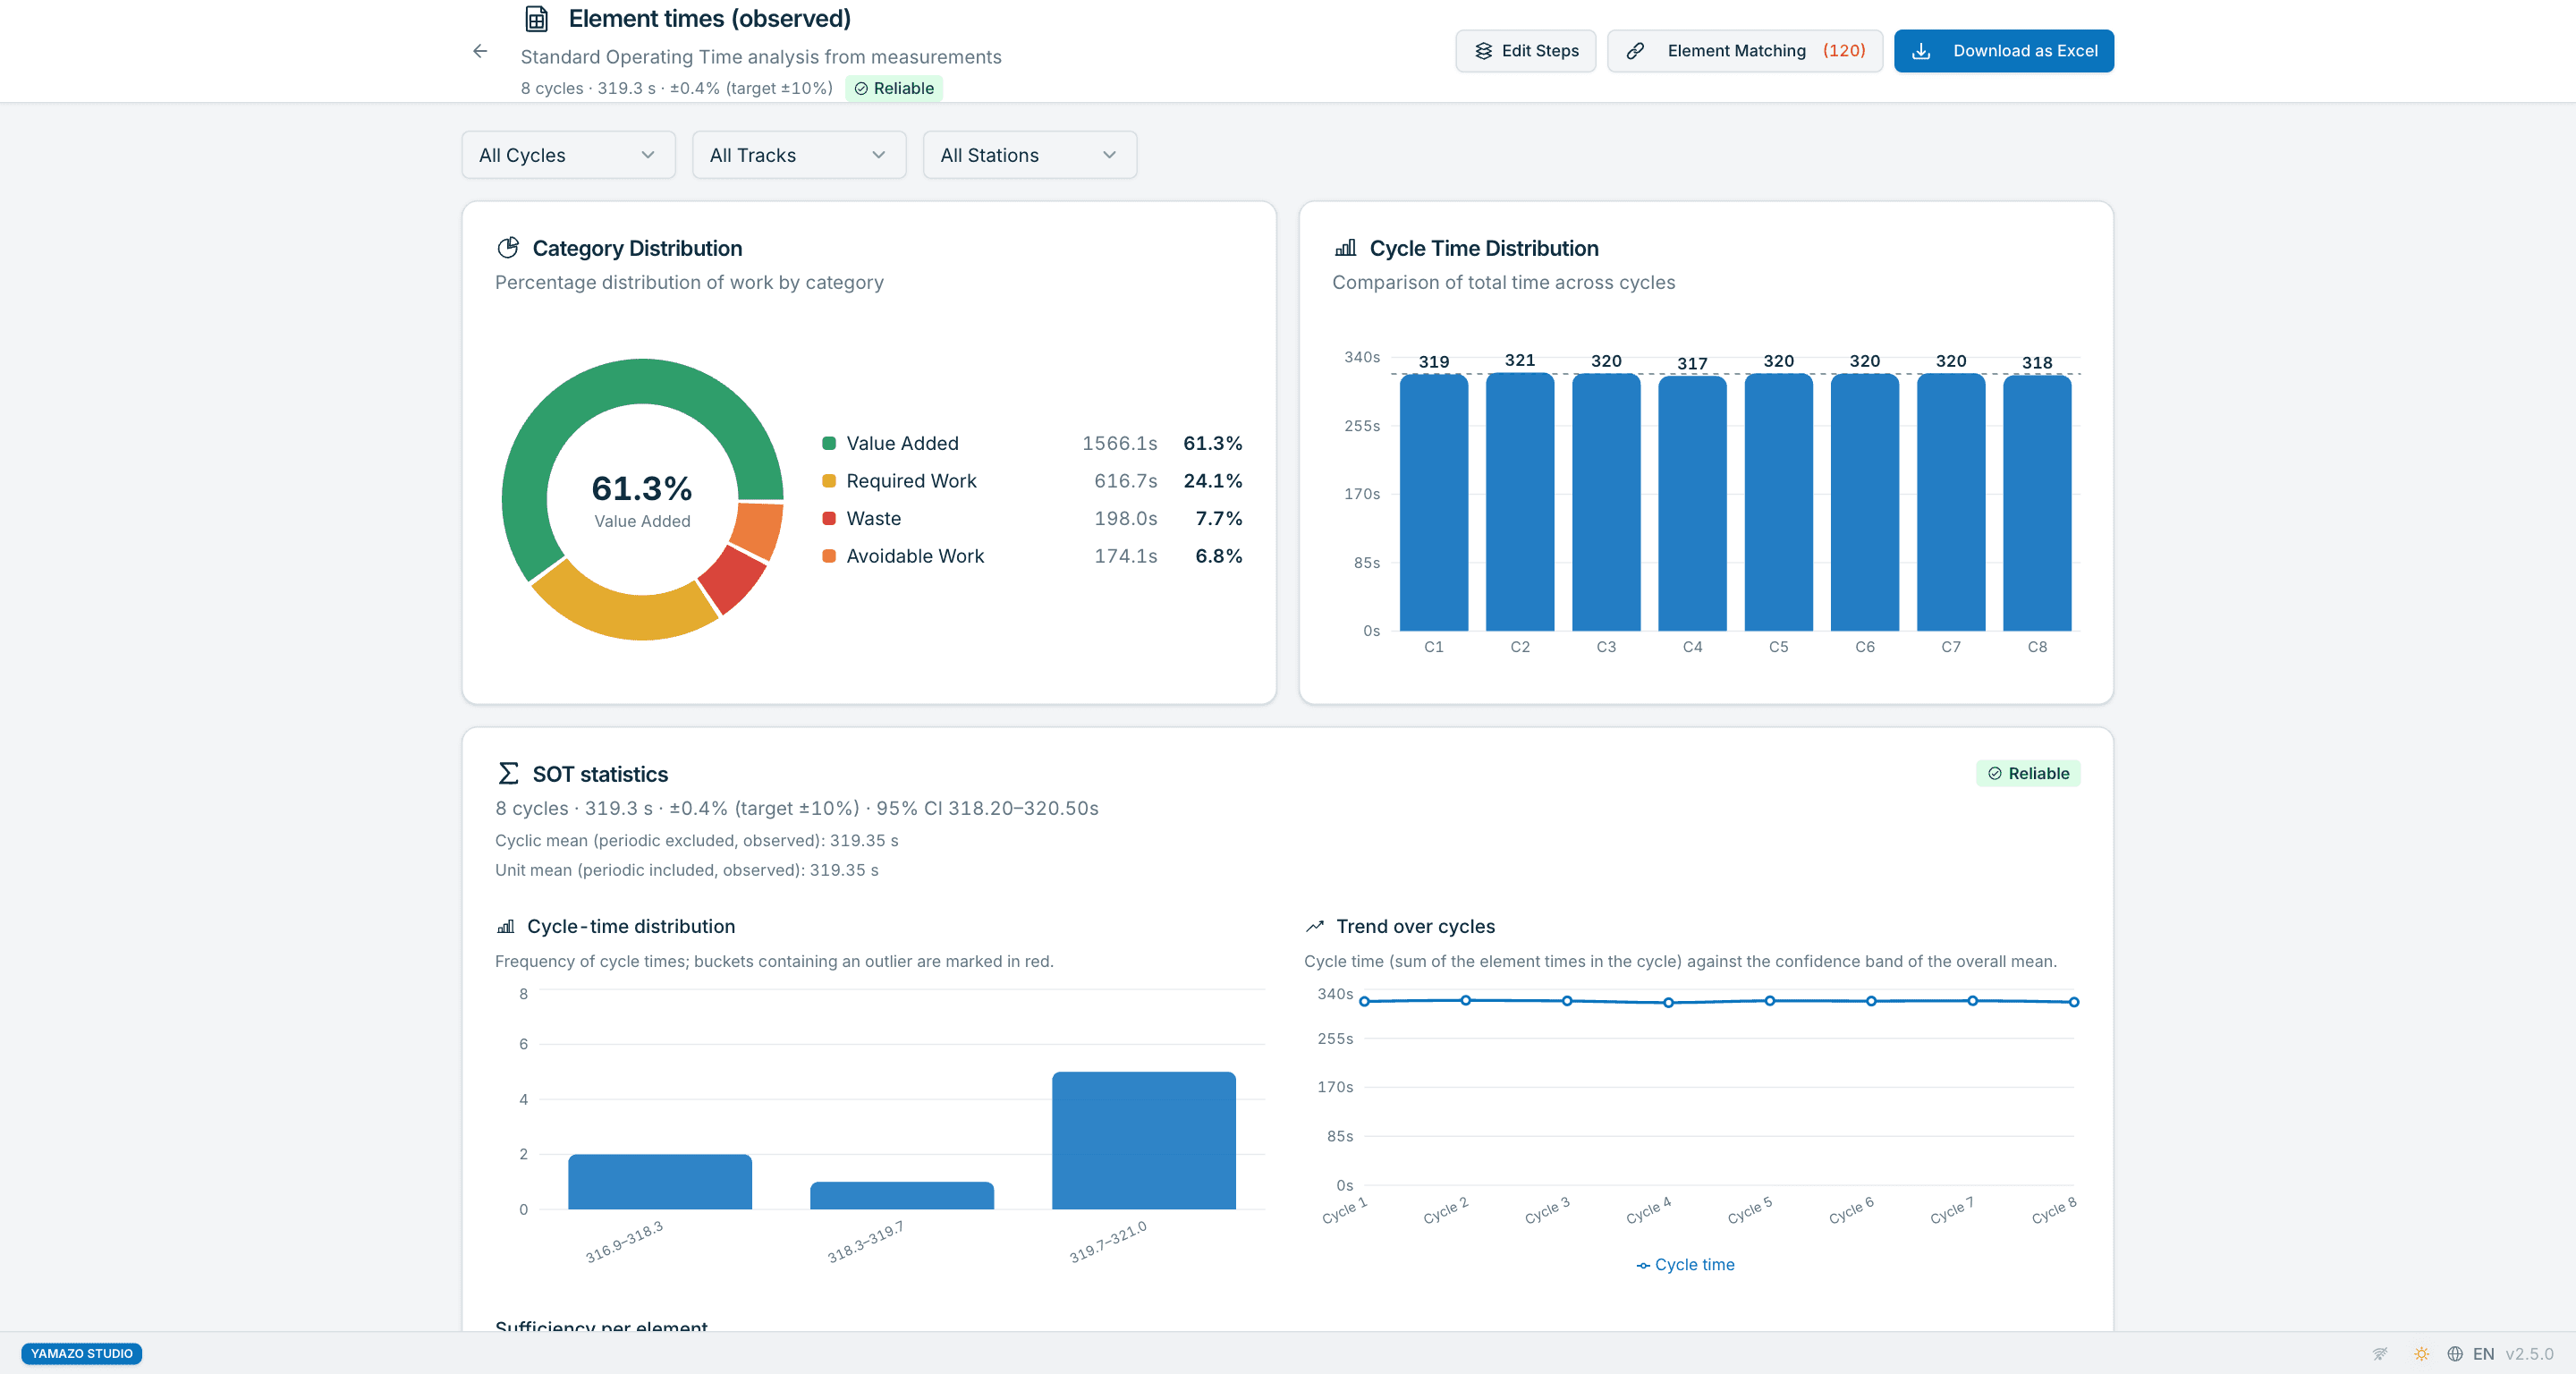Click the Cycle time legend entry
Image resolution: width=2576 pixels, height=1374 pixels.
1685,1265
